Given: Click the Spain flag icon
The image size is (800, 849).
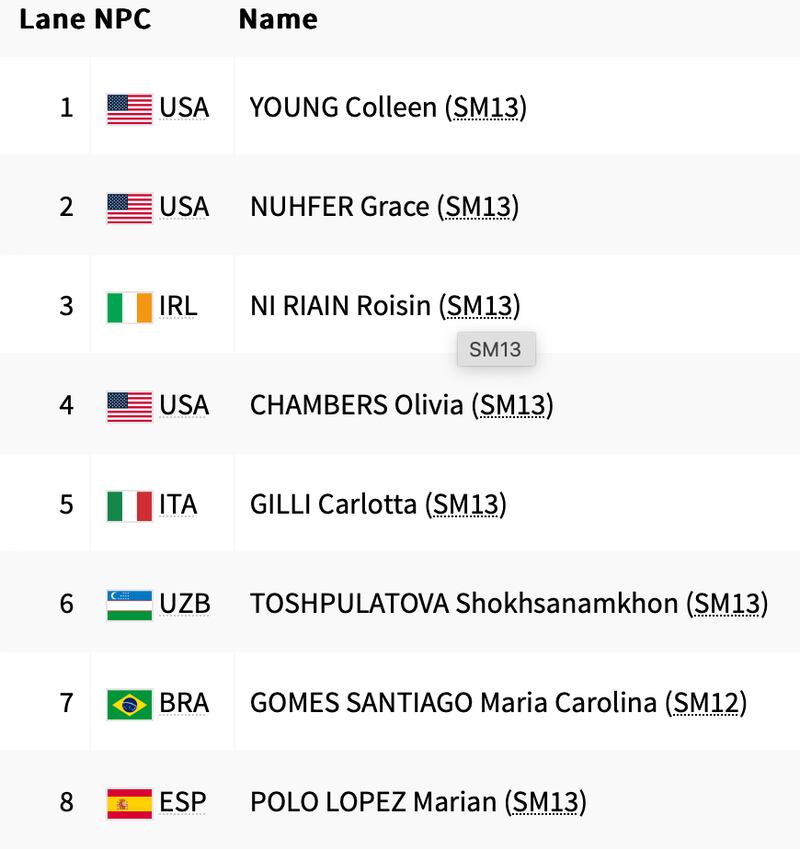Looking at the screenshot, I should click(x=129, y=804).
